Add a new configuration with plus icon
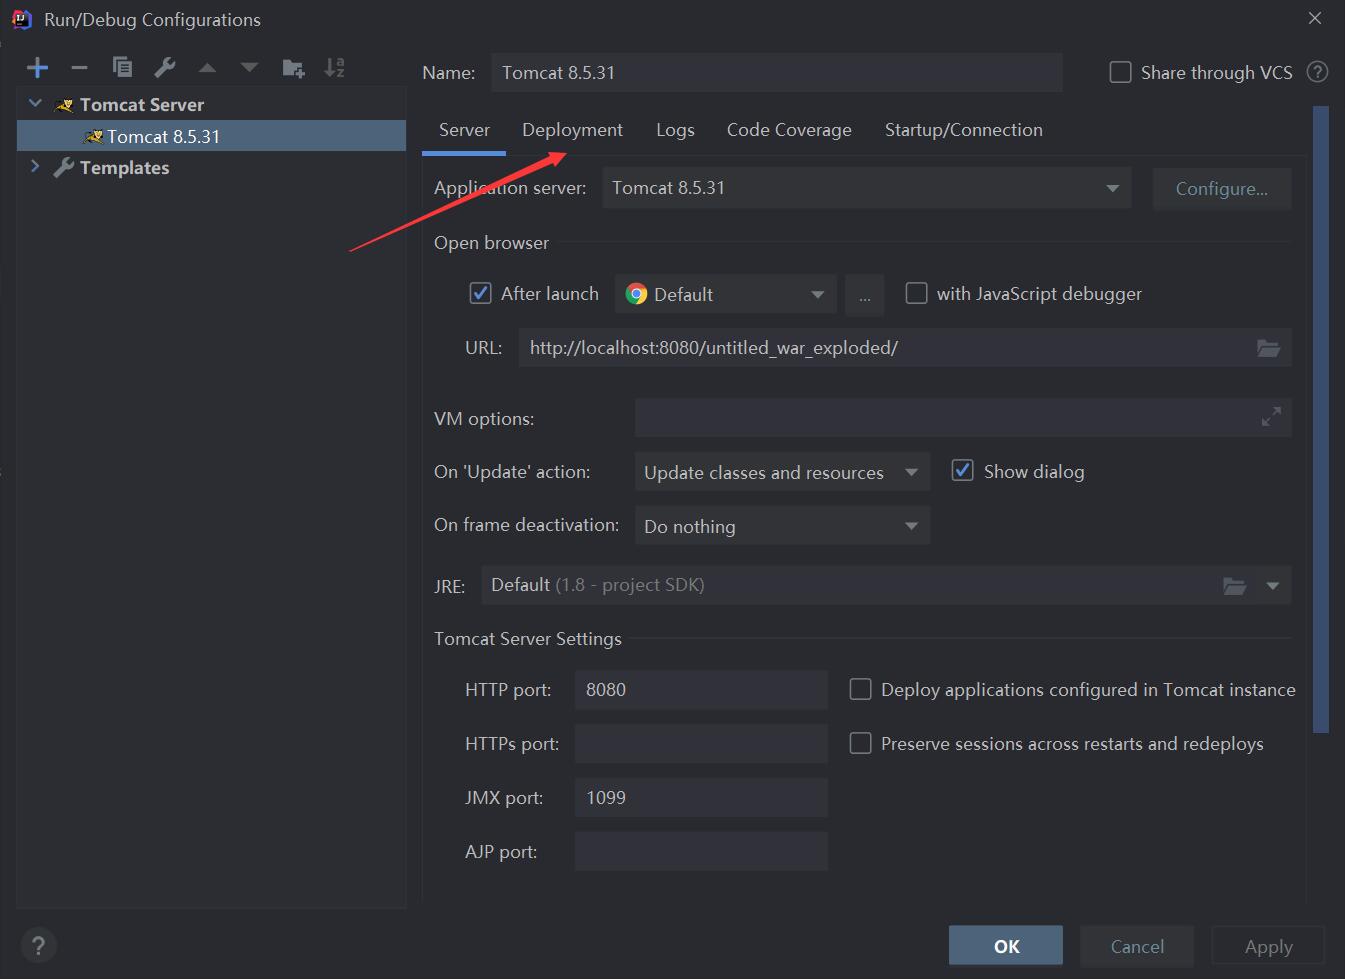 point(38,68)
